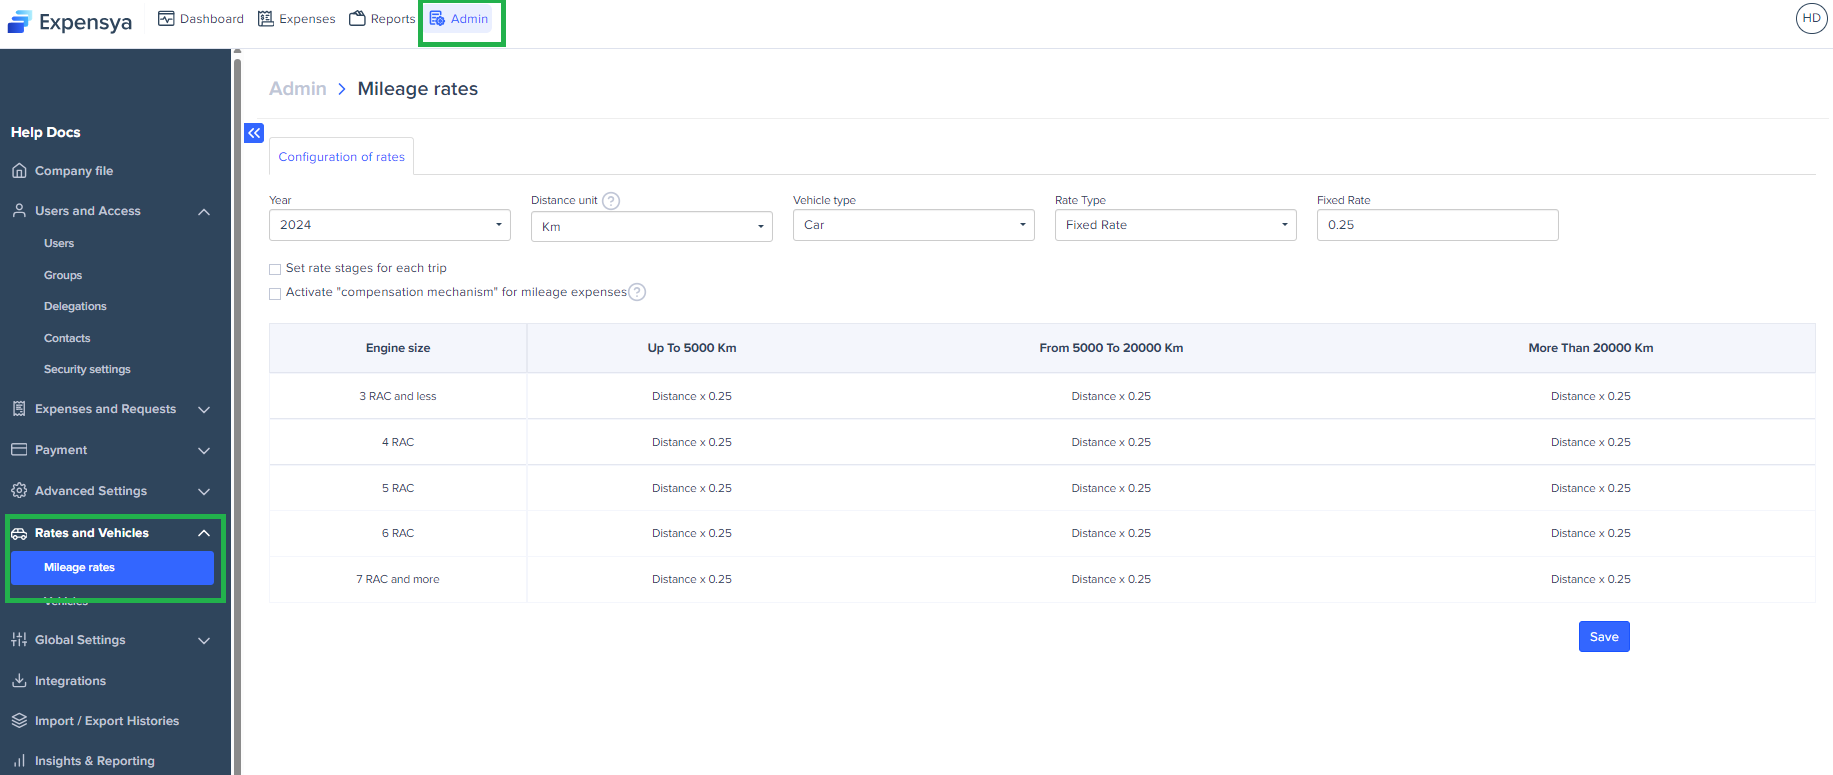Enable Set rate stages for each trip
Viewport: 1833px width, 775px height.
point(275,269)
